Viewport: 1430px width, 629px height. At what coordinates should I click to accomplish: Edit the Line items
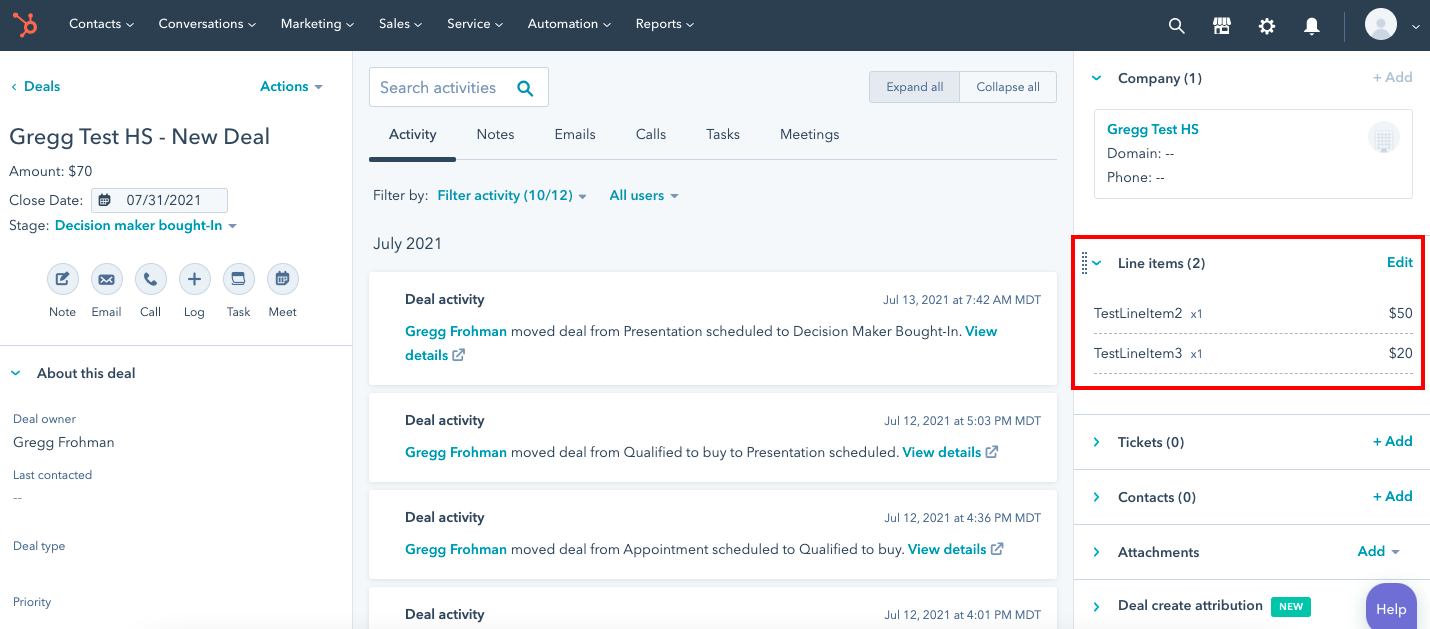pos(1400,263)
